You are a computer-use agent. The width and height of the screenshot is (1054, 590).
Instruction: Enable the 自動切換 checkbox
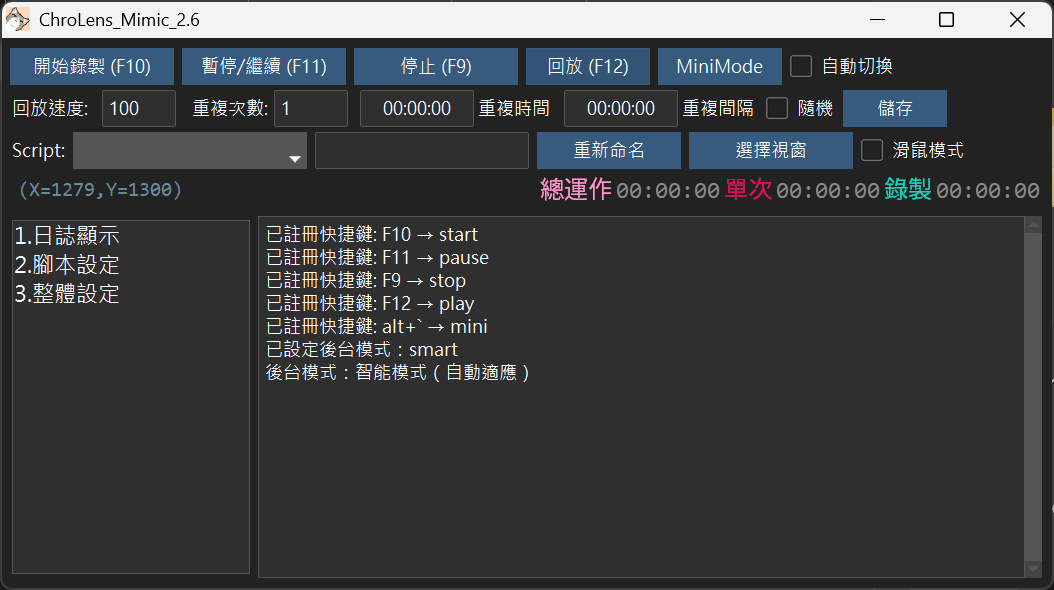coord(801,67)
